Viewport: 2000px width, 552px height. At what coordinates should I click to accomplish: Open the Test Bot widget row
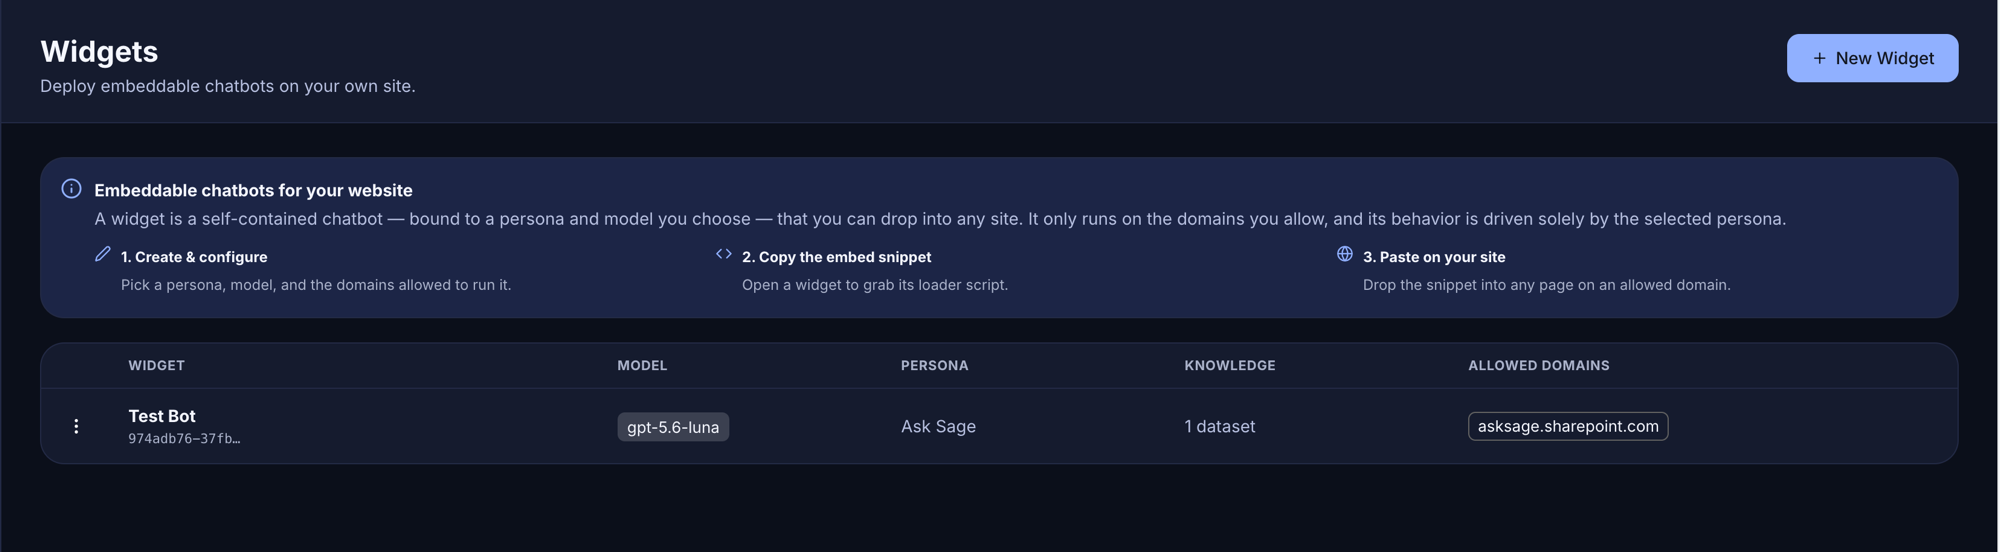point(999,426)
